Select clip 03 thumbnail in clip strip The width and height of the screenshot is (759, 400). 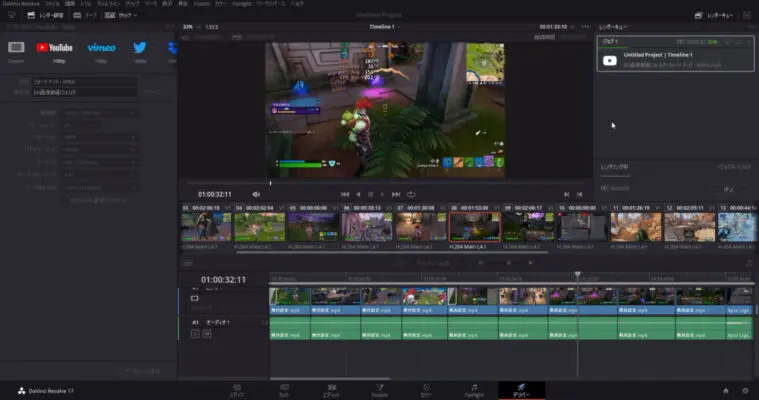206,227
